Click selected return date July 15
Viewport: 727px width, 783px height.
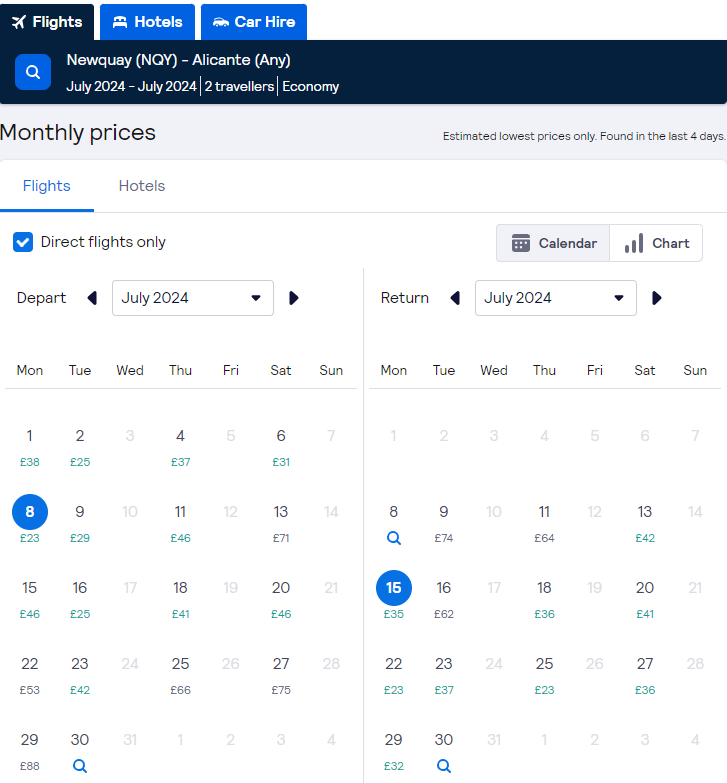coord(394,588)
